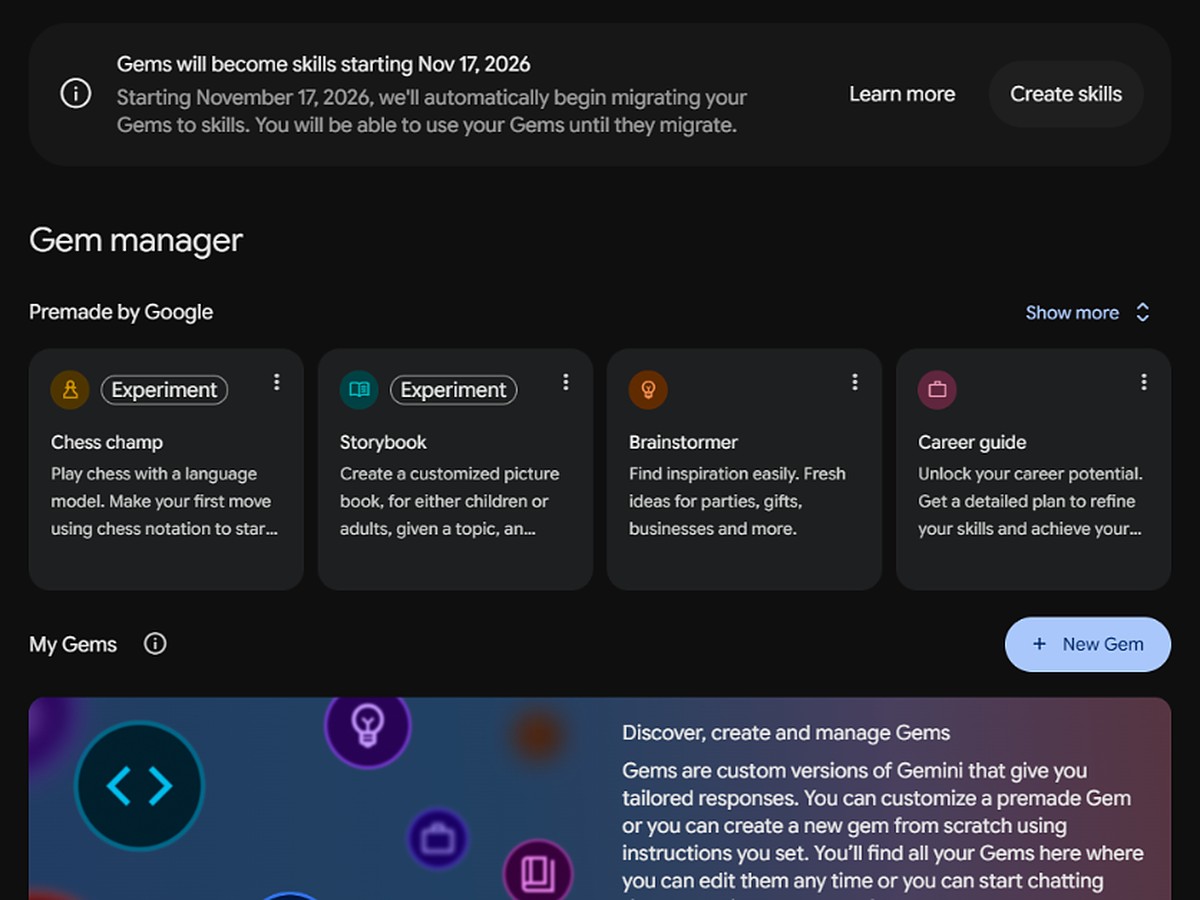1200x900 pixels.
Task: Click the info icon in the migration banner
Action: (76, 94)
